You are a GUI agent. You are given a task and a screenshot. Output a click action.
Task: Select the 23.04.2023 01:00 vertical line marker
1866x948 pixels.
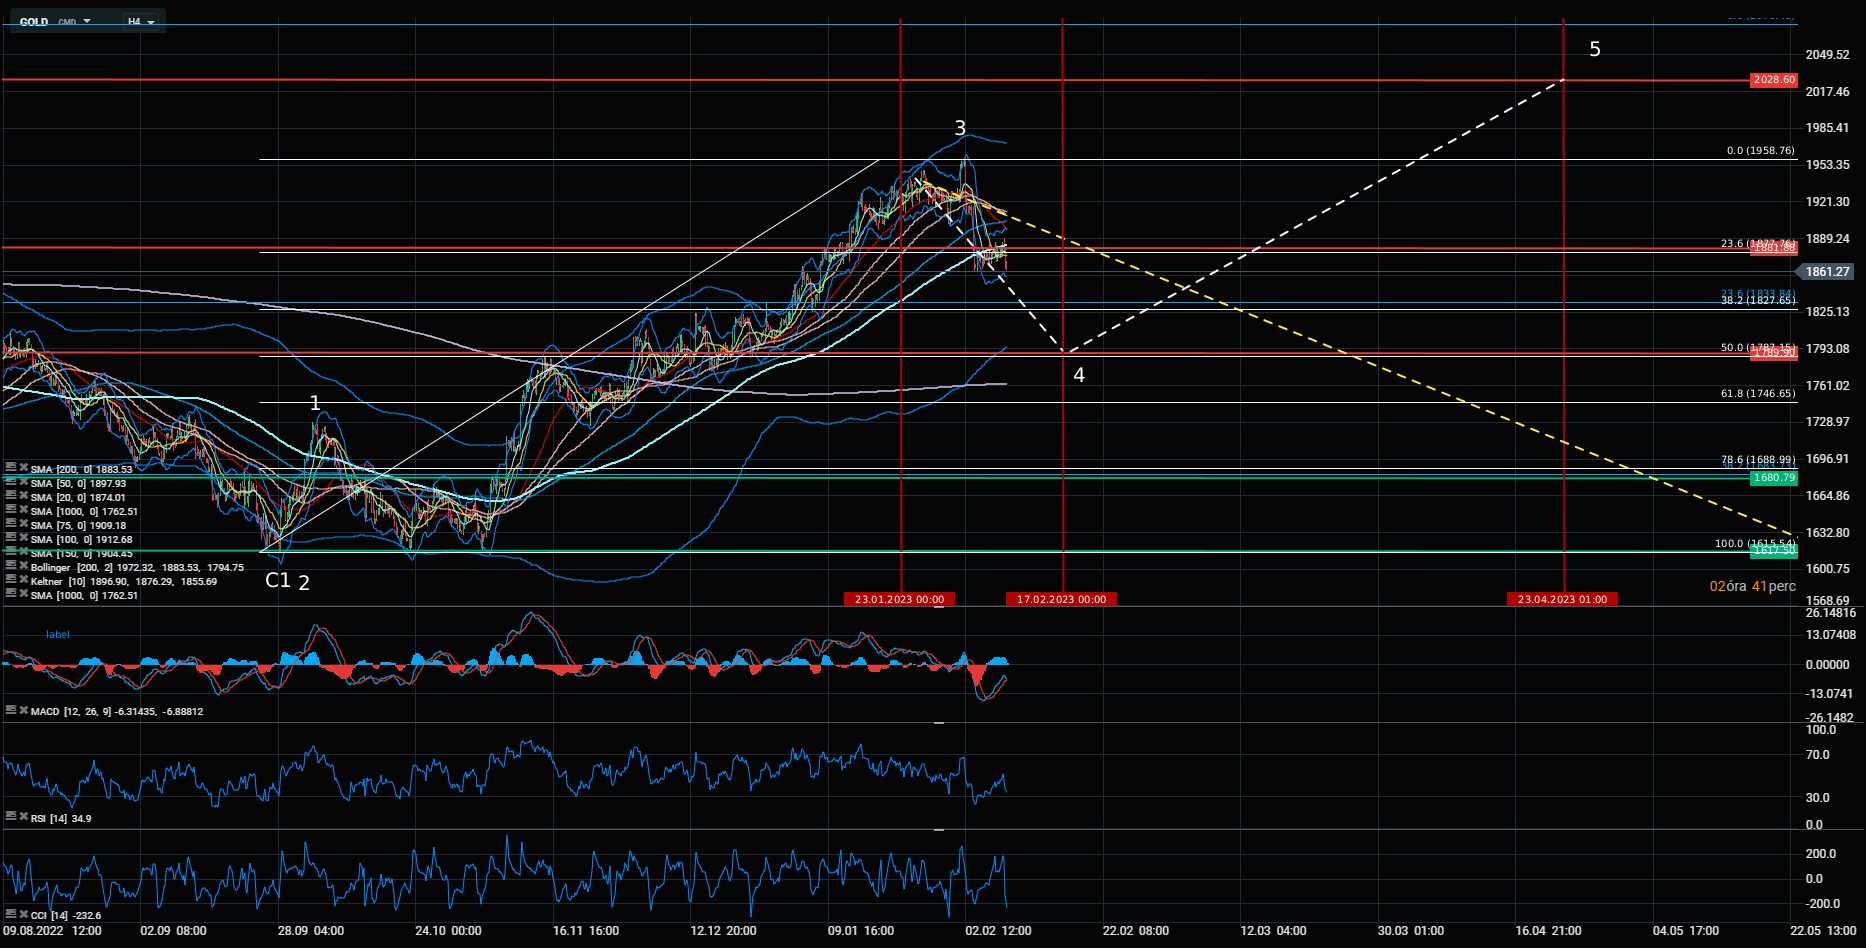tap(1562, 599)
